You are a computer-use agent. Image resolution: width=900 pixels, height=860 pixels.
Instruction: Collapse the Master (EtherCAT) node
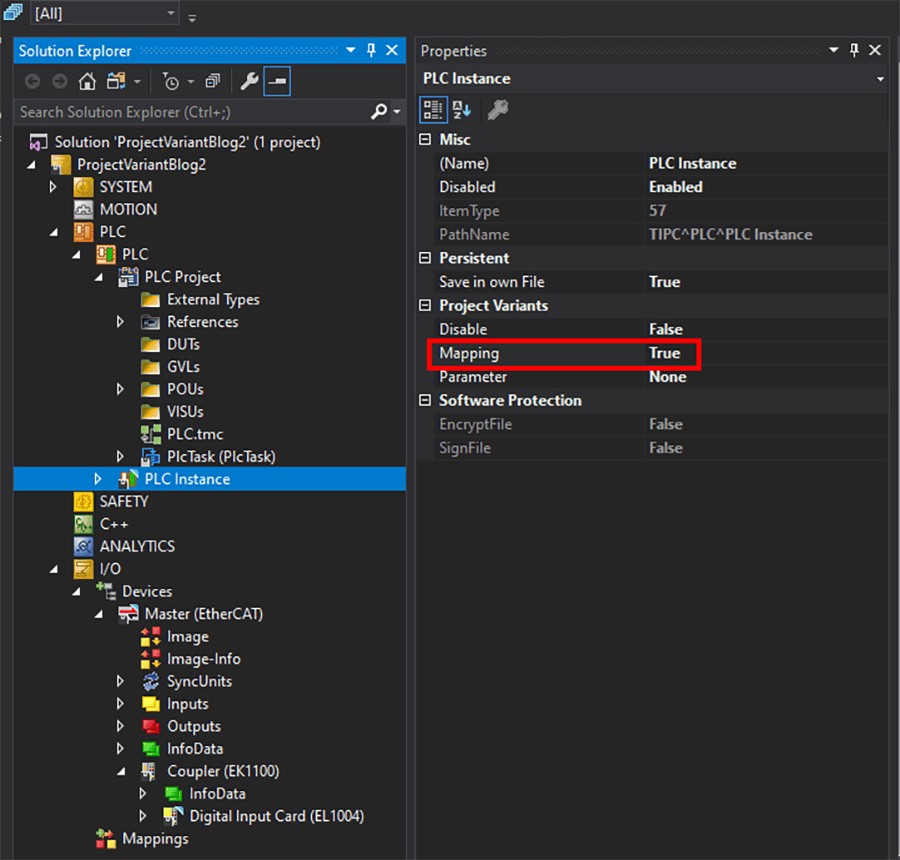99,614
